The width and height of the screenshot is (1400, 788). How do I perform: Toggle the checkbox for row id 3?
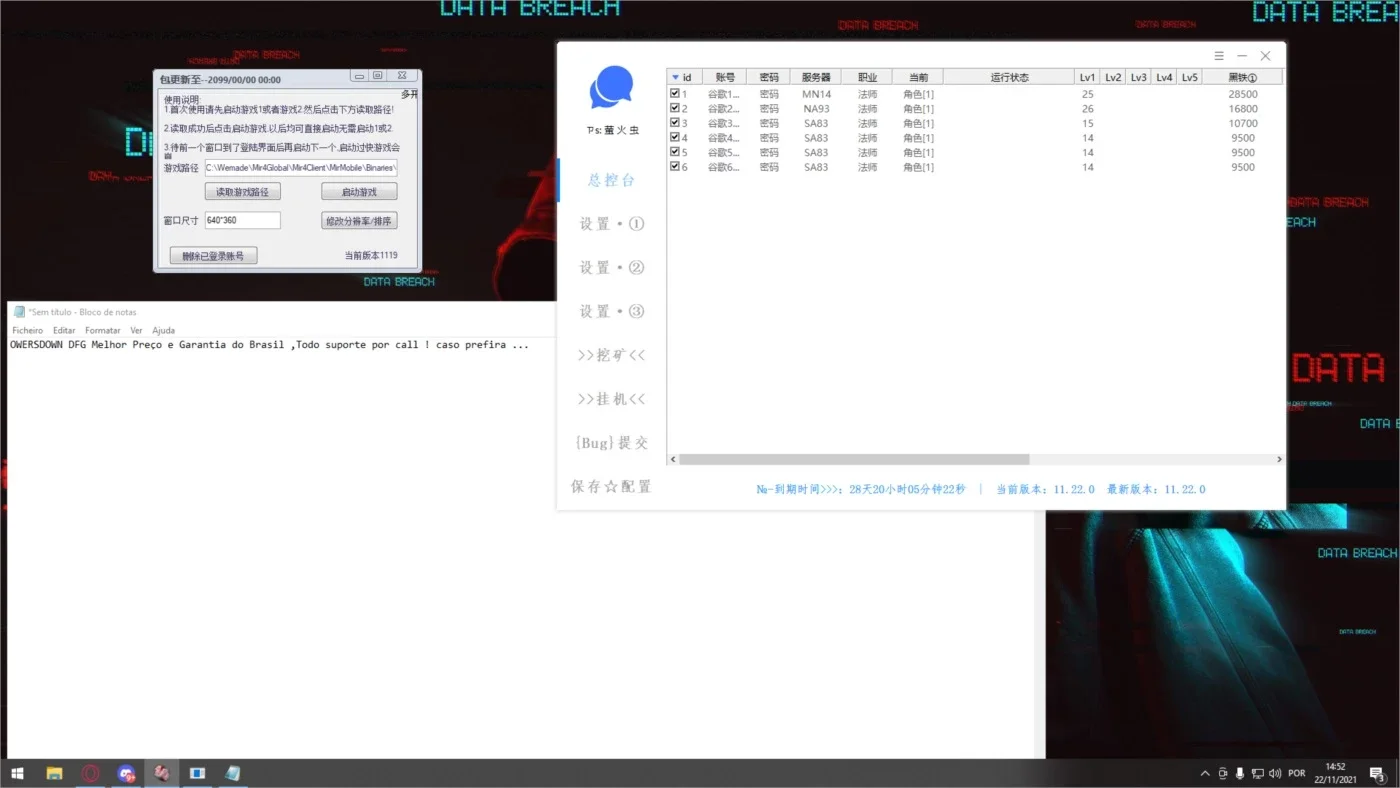coord(675,123)
